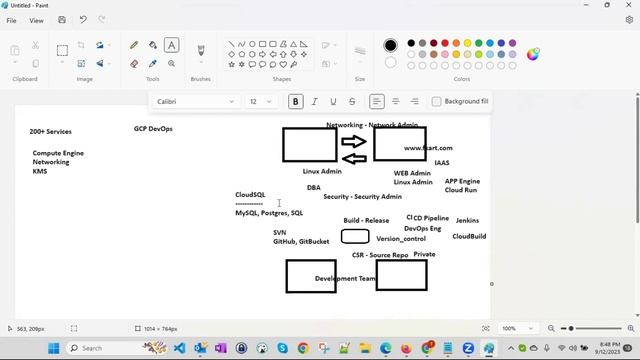Select the Fill bucket tool
Screen dimensions: 640x360
pos(153,45)
